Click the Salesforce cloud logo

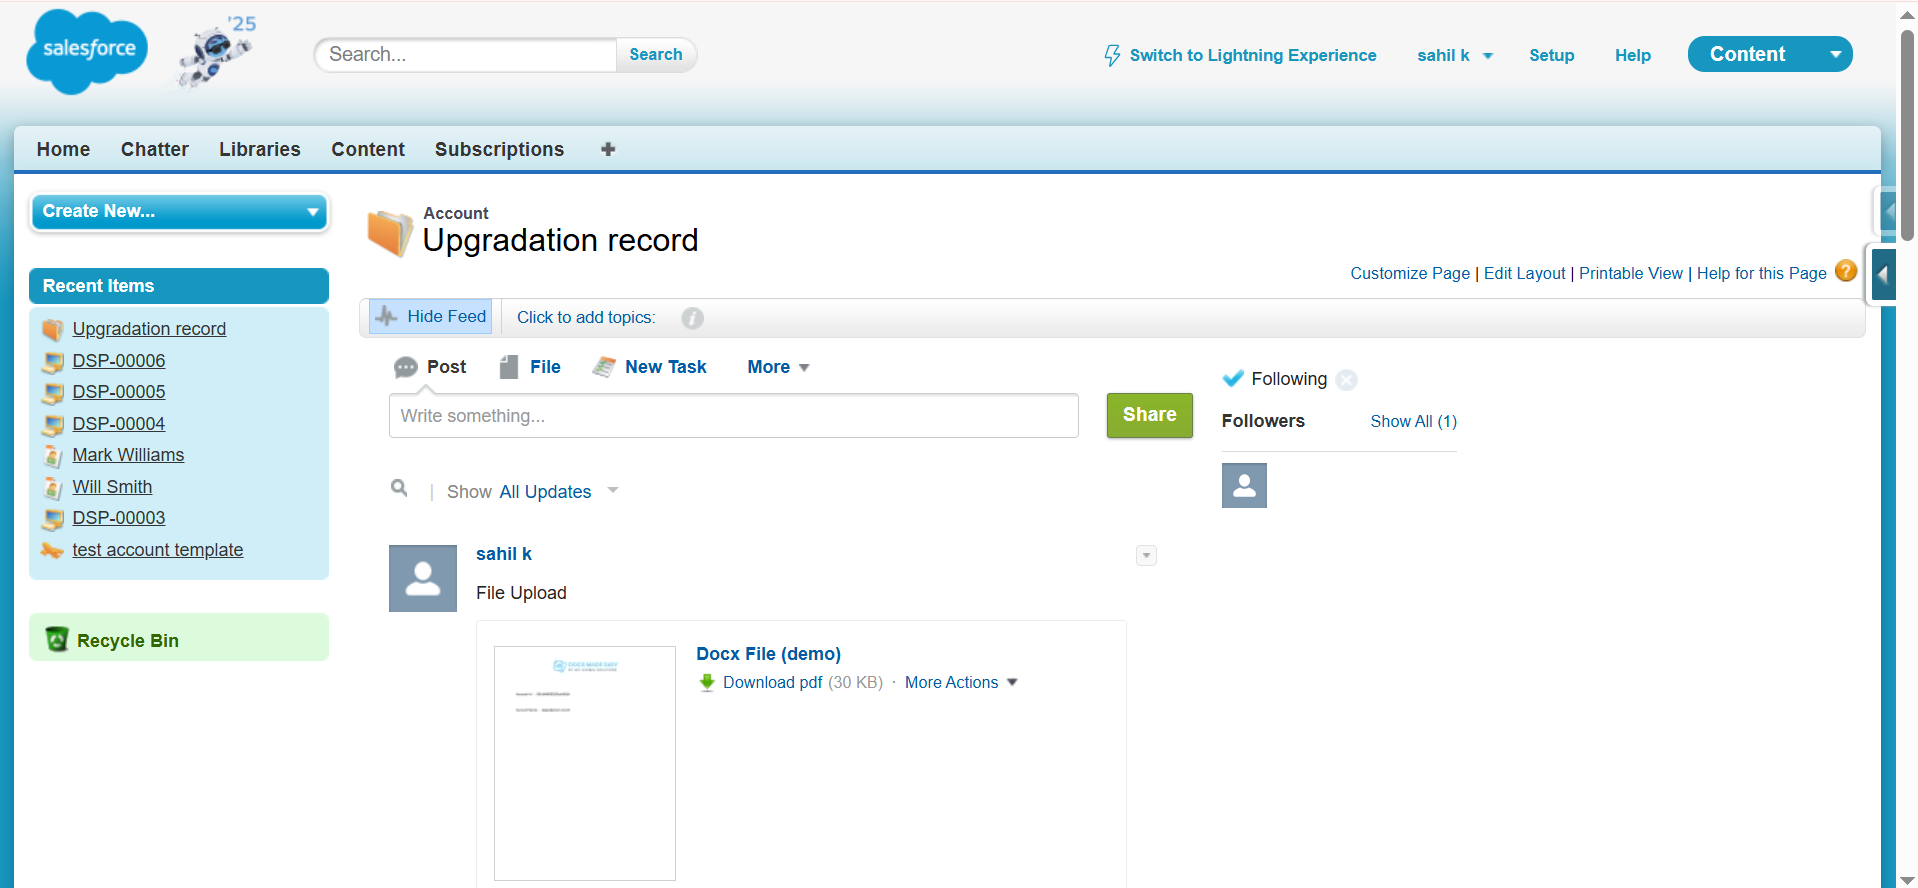[x=87, y=52]
